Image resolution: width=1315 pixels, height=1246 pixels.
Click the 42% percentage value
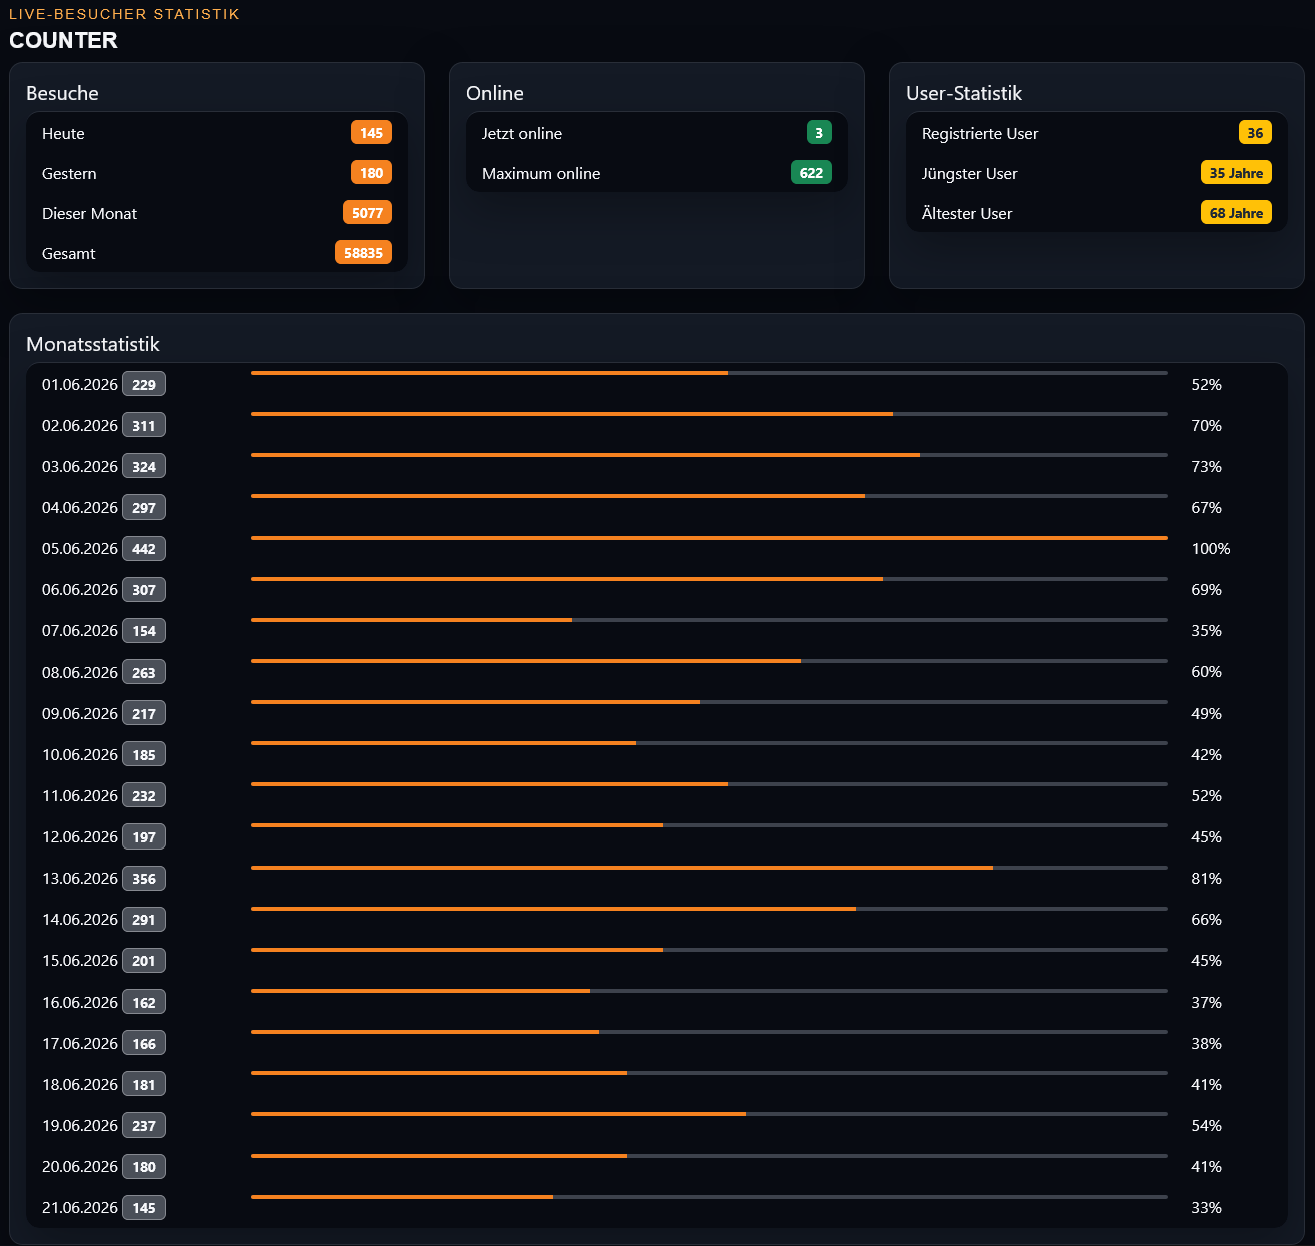point(1206,755)
